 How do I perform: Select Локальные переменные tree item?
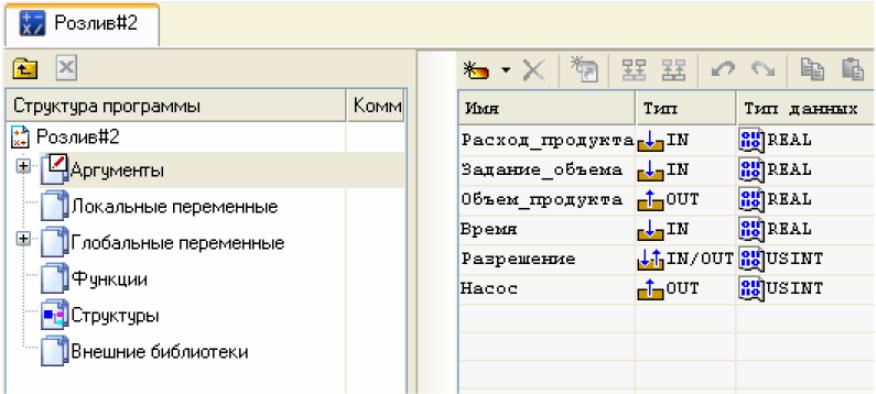coord(174,207)
